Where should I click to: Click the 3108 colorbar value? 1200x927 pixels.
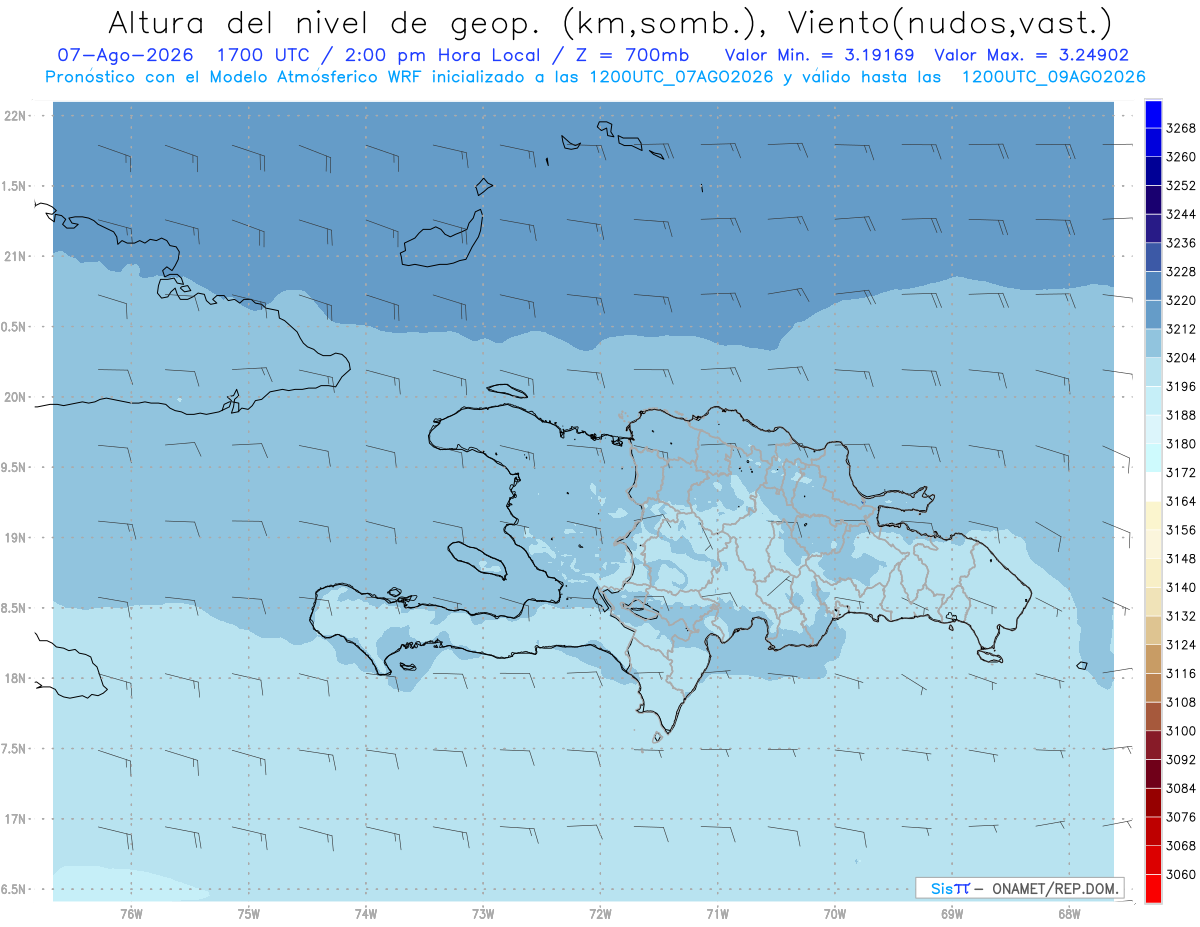[1181, 702]
